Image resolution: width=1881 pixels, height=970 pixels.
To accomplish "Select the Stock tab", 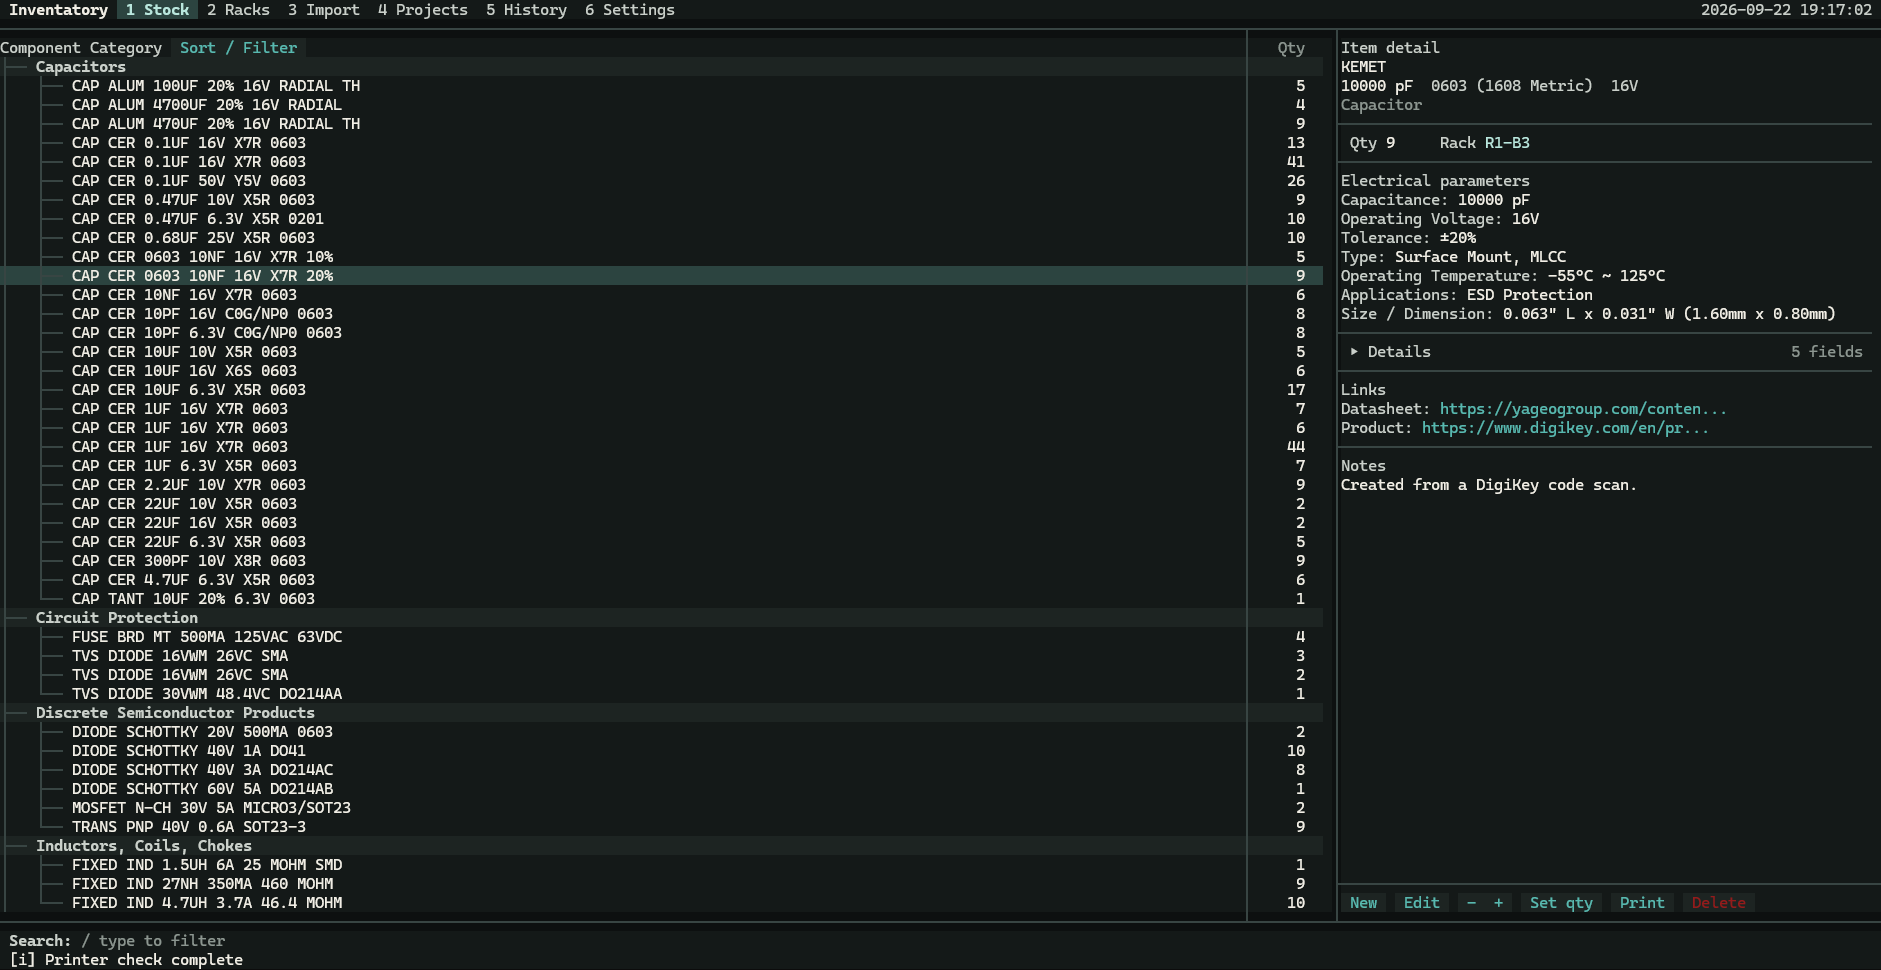I will pyautogui.click(x=157, y=10).
